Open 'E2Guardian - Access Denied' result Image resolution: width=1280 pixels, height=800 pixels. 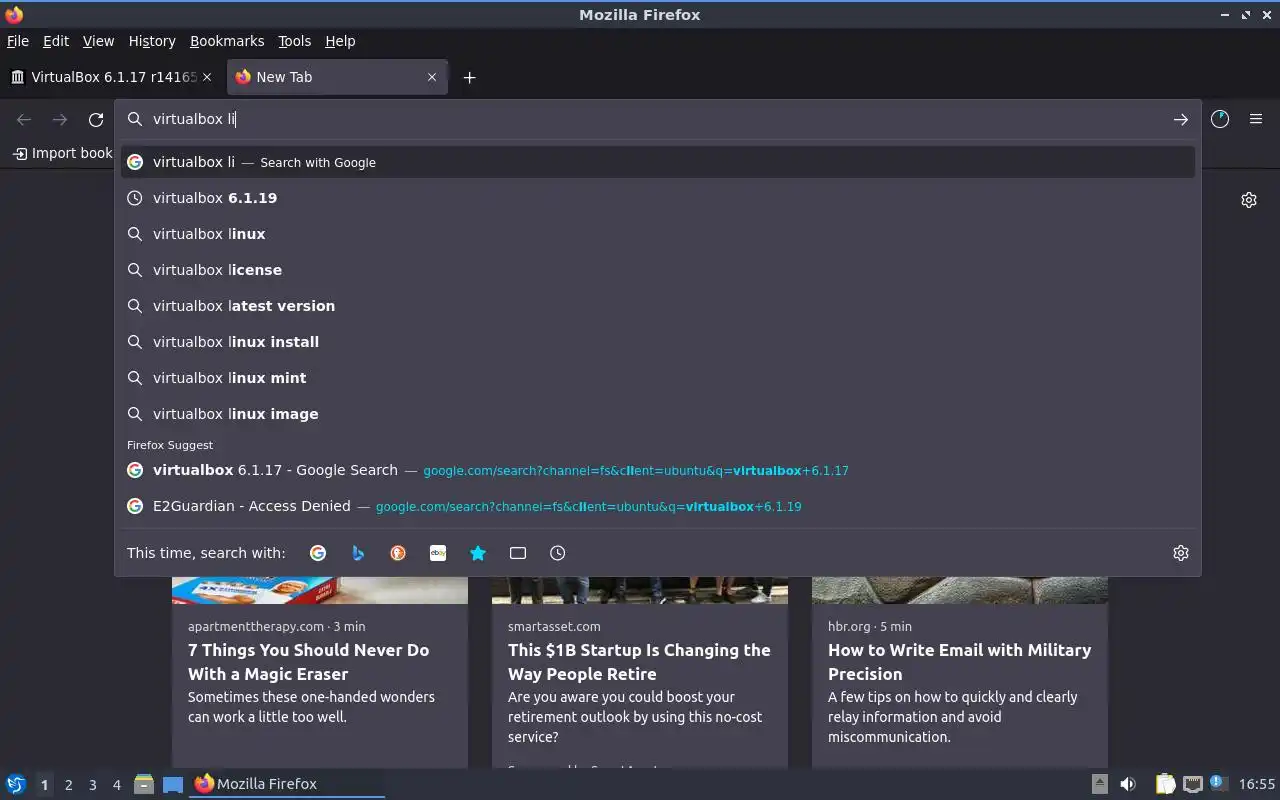click(x=657, y=506)
